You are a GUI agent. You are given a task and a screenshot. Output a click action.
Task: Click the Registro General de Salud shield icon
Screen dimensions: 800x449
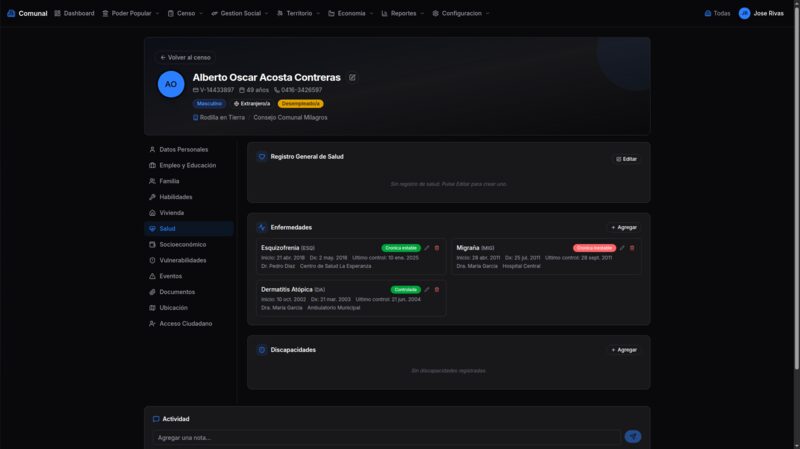click(x=262, y=157)
